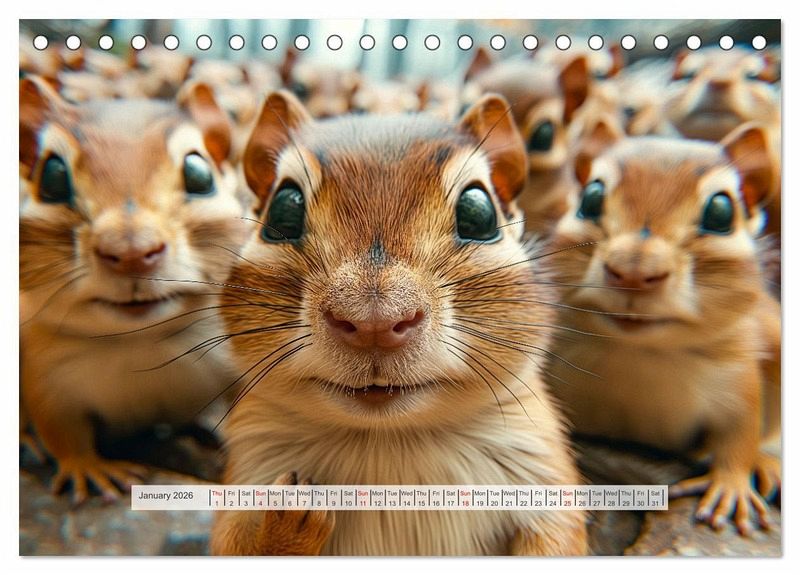
Task: Select Sunday 25 in the calendar strip
Action: [567, 497]
